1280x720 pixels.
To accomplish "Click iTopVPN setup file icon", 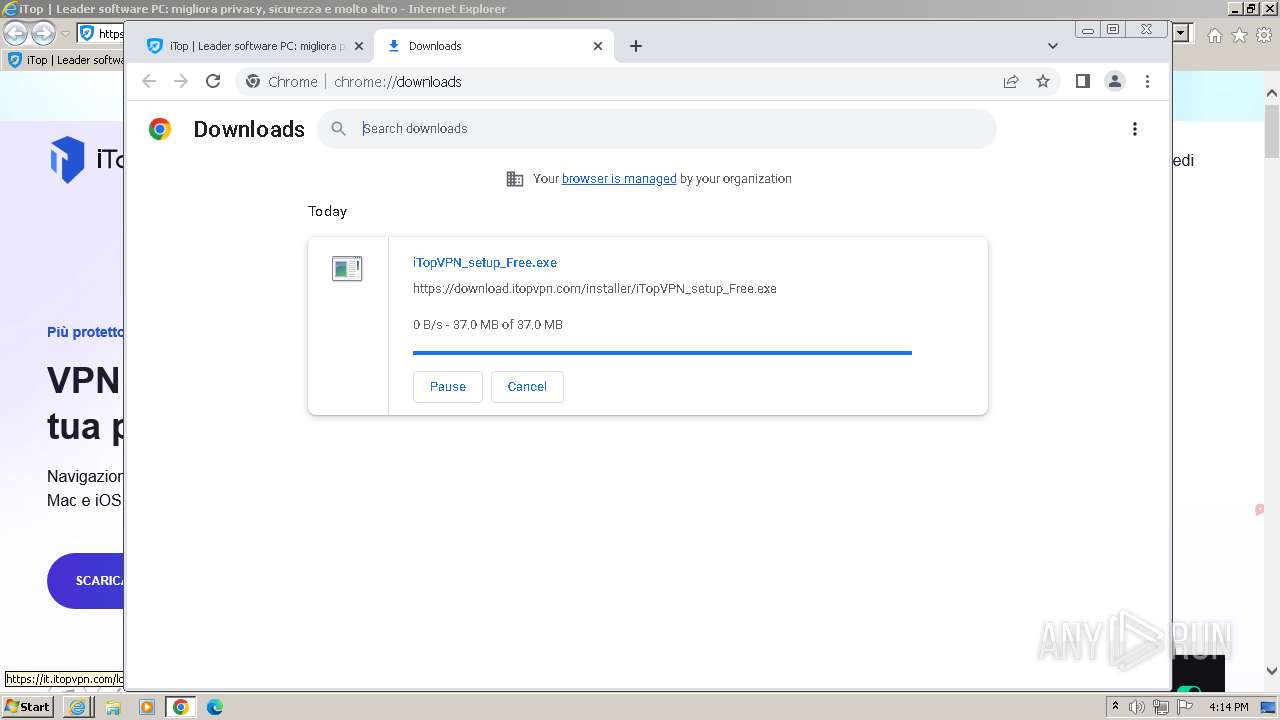I will [347, 268].
